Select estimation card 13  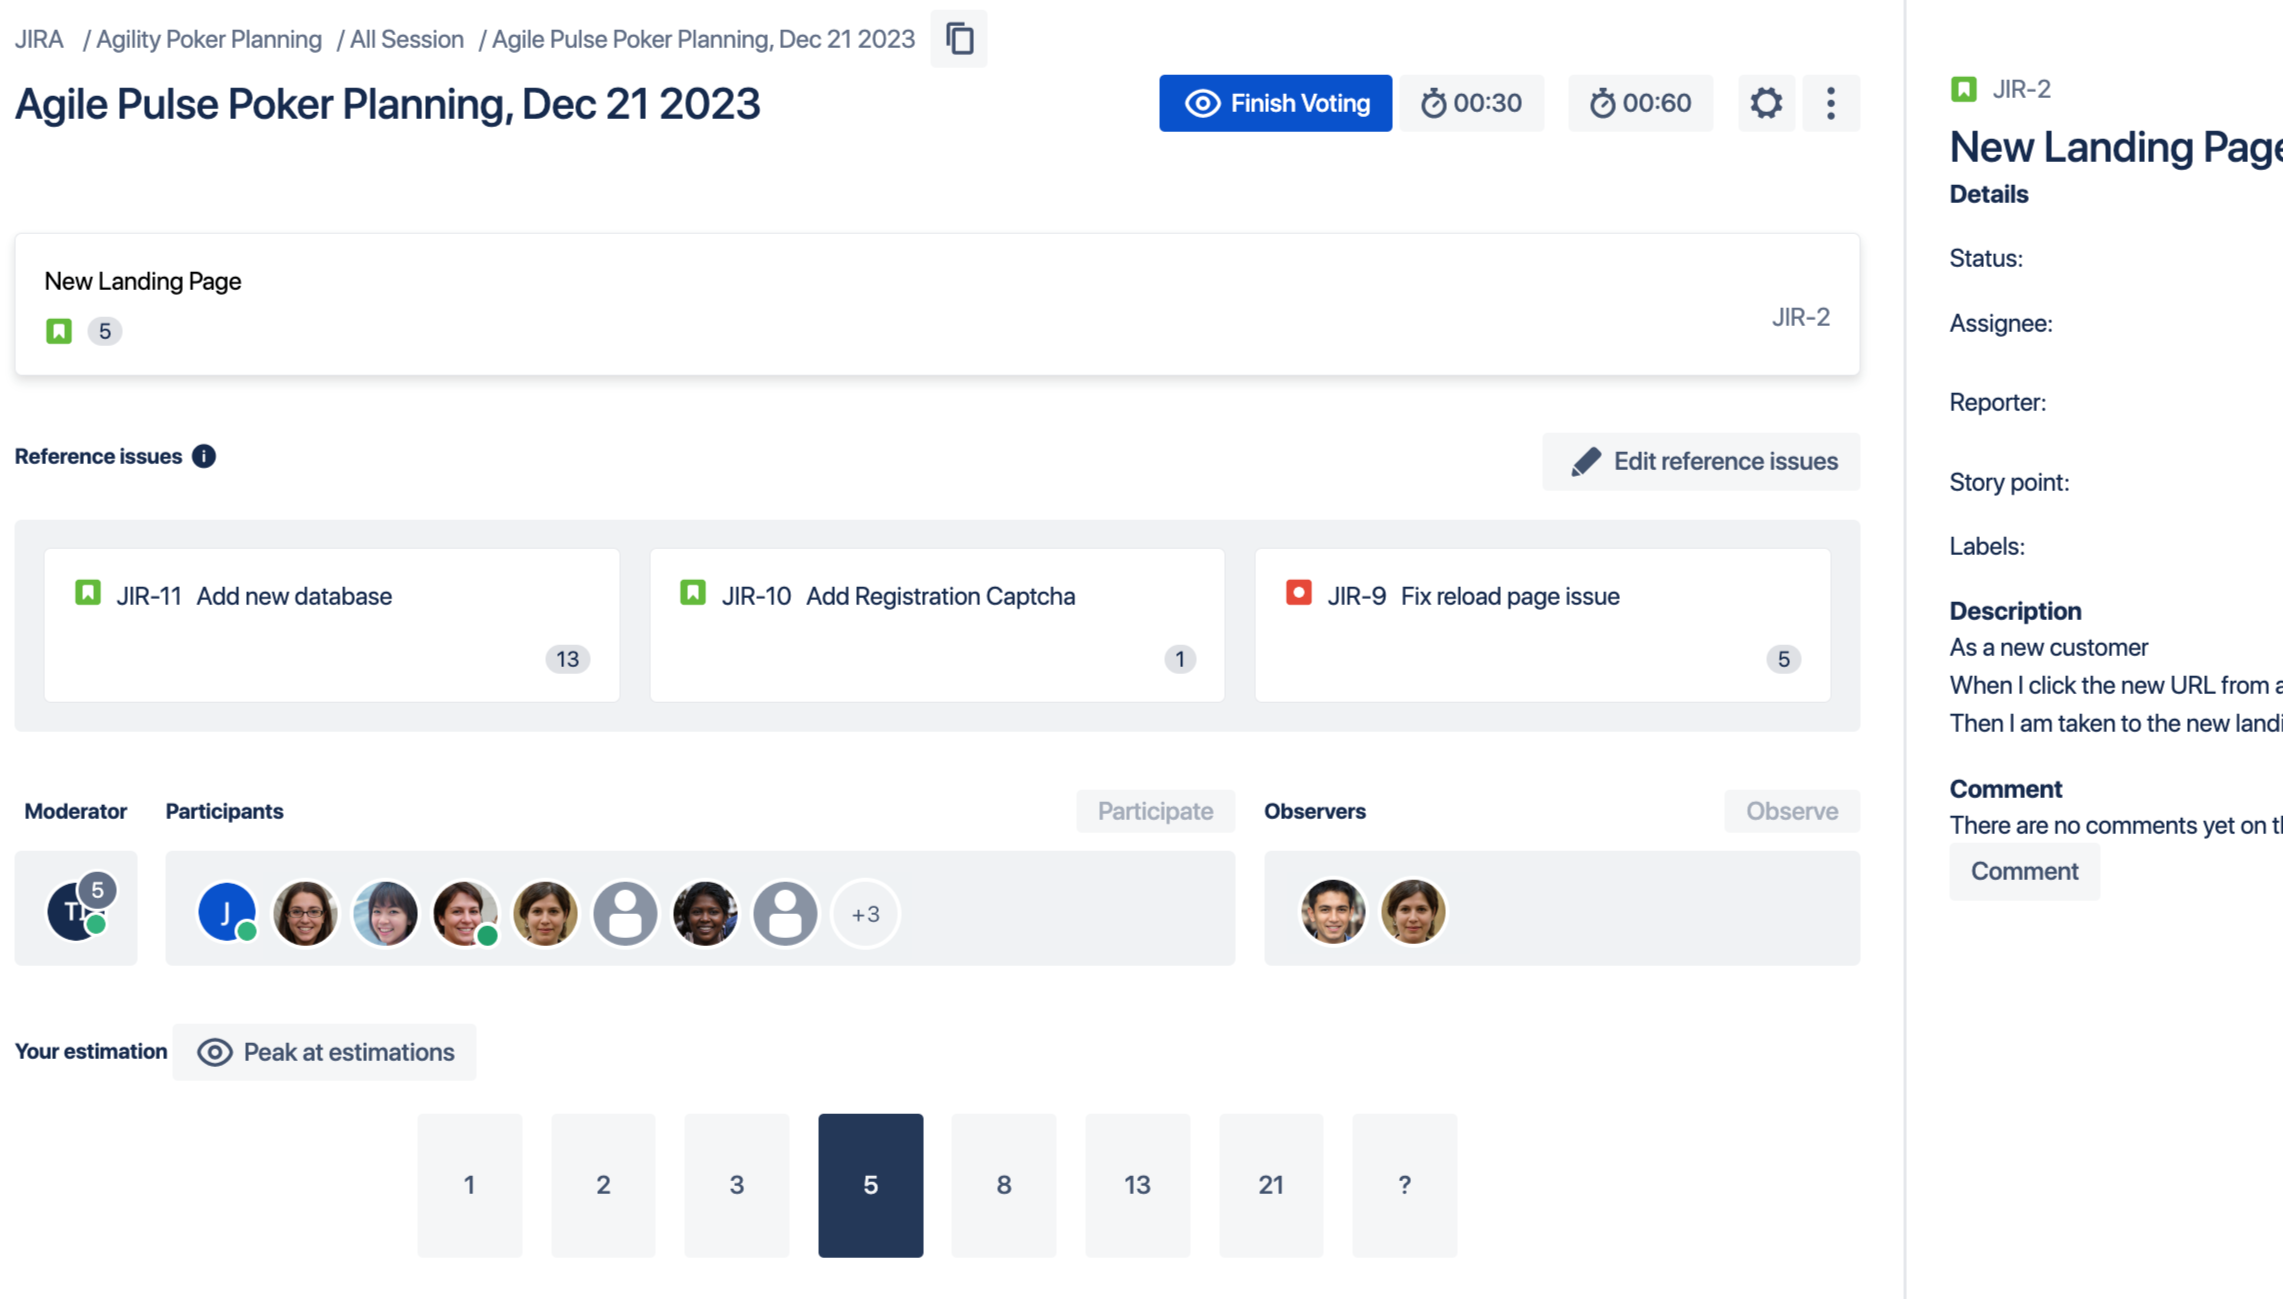point(1137,1185)
